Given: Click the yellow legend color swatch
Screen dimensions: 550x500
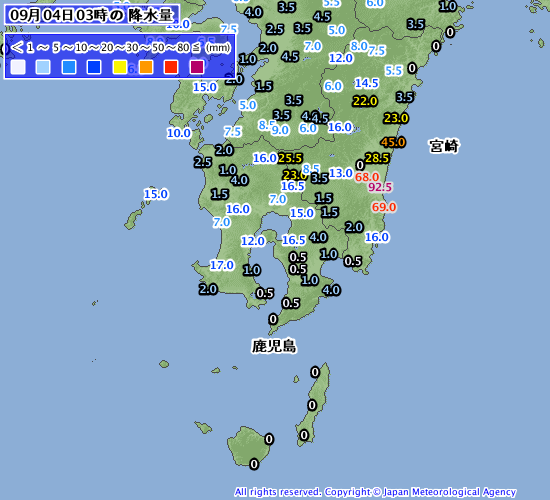Looking at the screenshot, I should (120, 67).
